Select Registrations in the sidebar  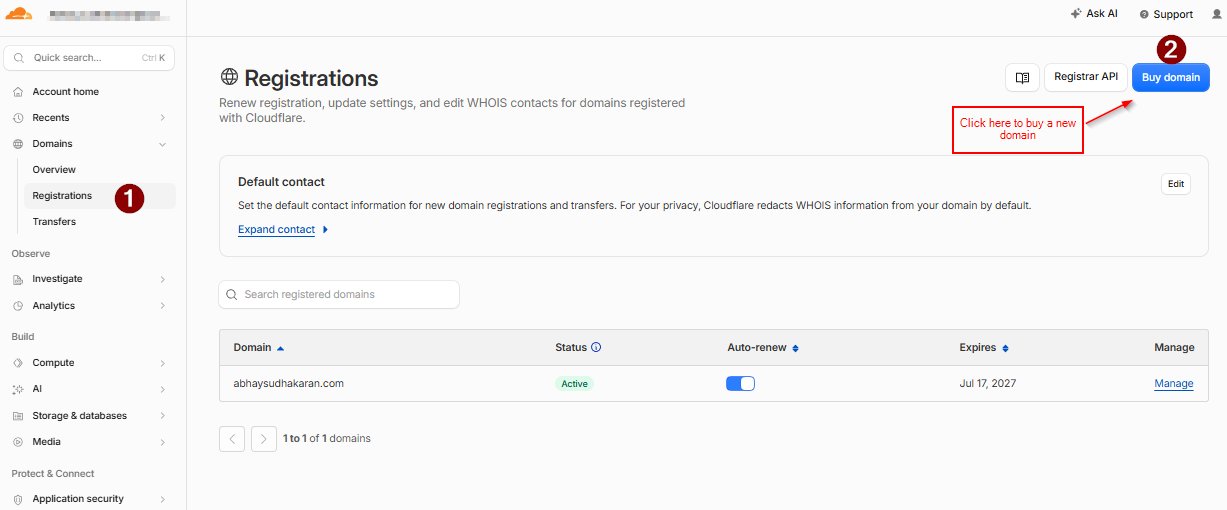(99, 196)
